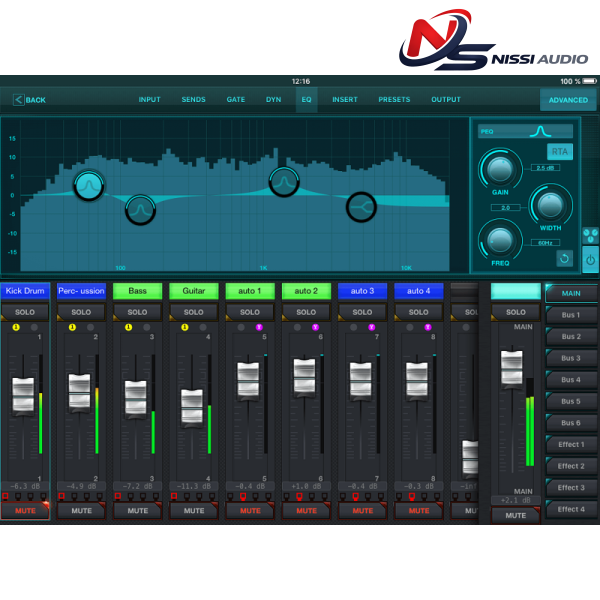
Task: Mute the Kick Drum channel
Action: pyautogui.click(x=25, y=510)
